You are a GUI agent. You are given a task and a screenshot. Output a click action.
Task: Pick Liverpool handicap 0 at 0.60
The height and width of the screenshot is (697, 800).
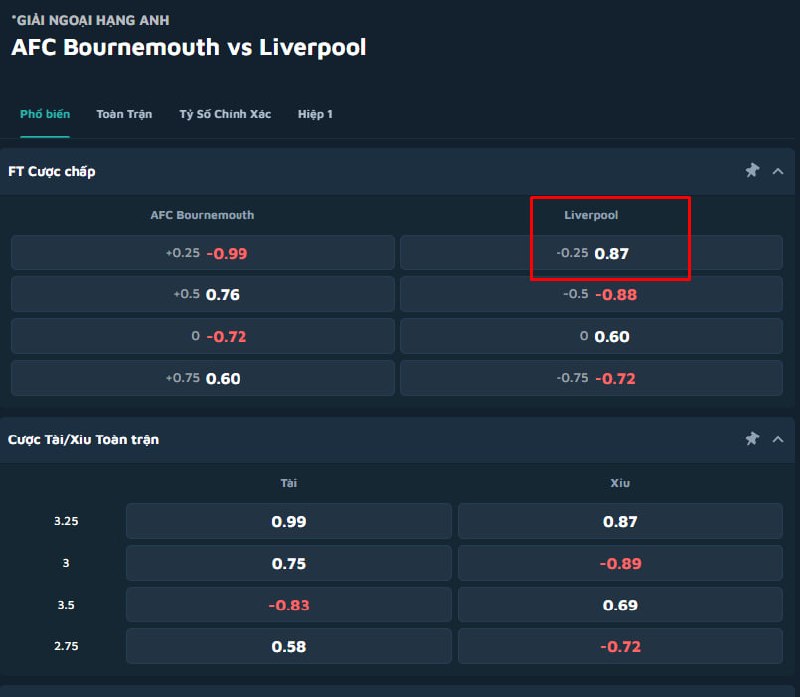[591, 336]
